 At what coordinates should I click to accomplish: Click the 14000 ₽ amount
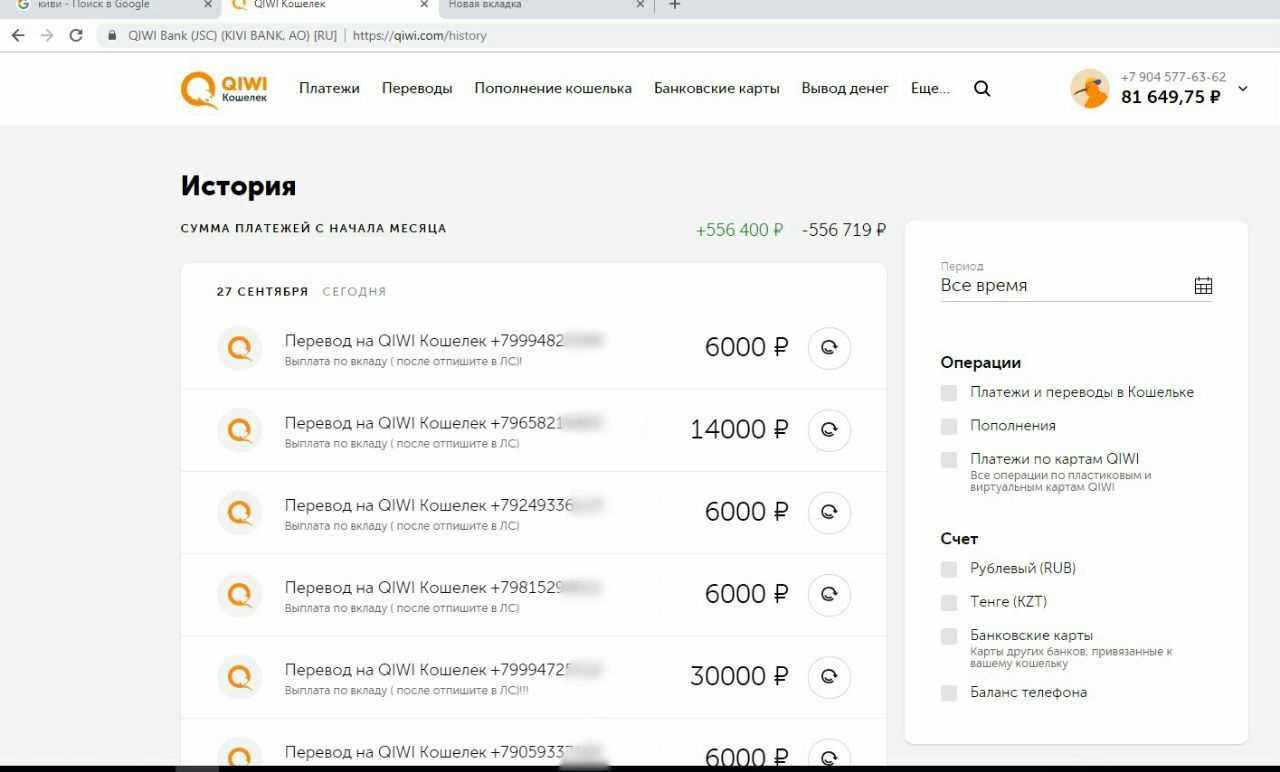click(739, 429)
